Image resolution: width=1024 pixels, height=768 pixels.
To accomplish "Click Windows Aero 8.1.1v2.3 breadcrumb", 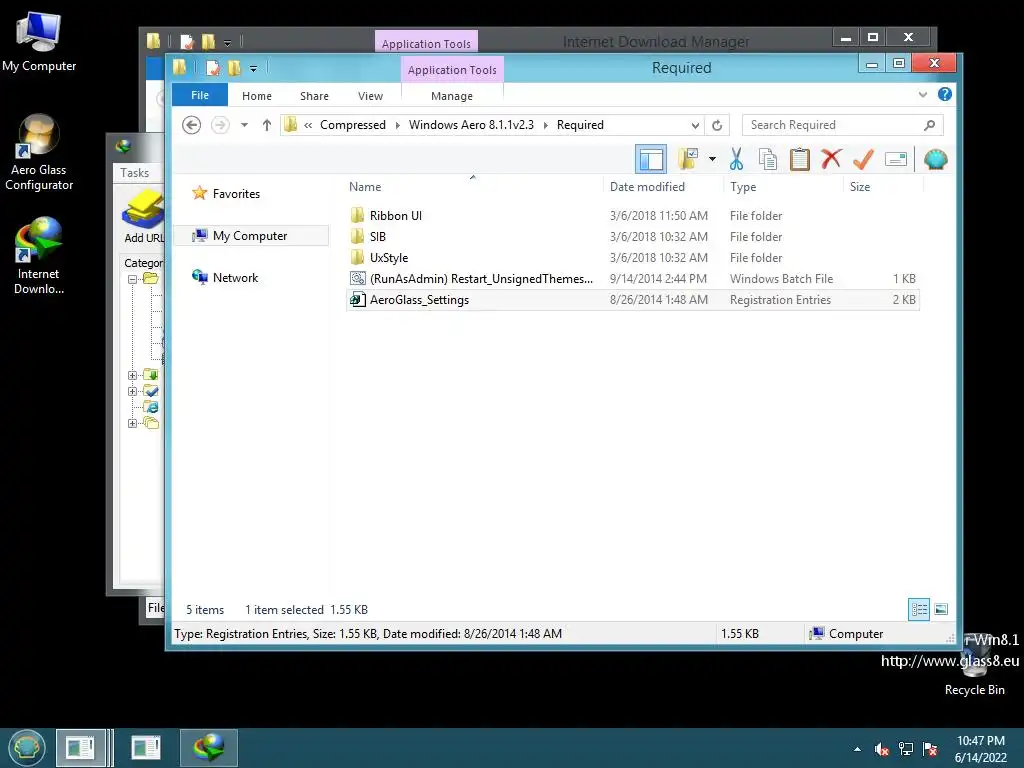I will click(x=472, y=125).
